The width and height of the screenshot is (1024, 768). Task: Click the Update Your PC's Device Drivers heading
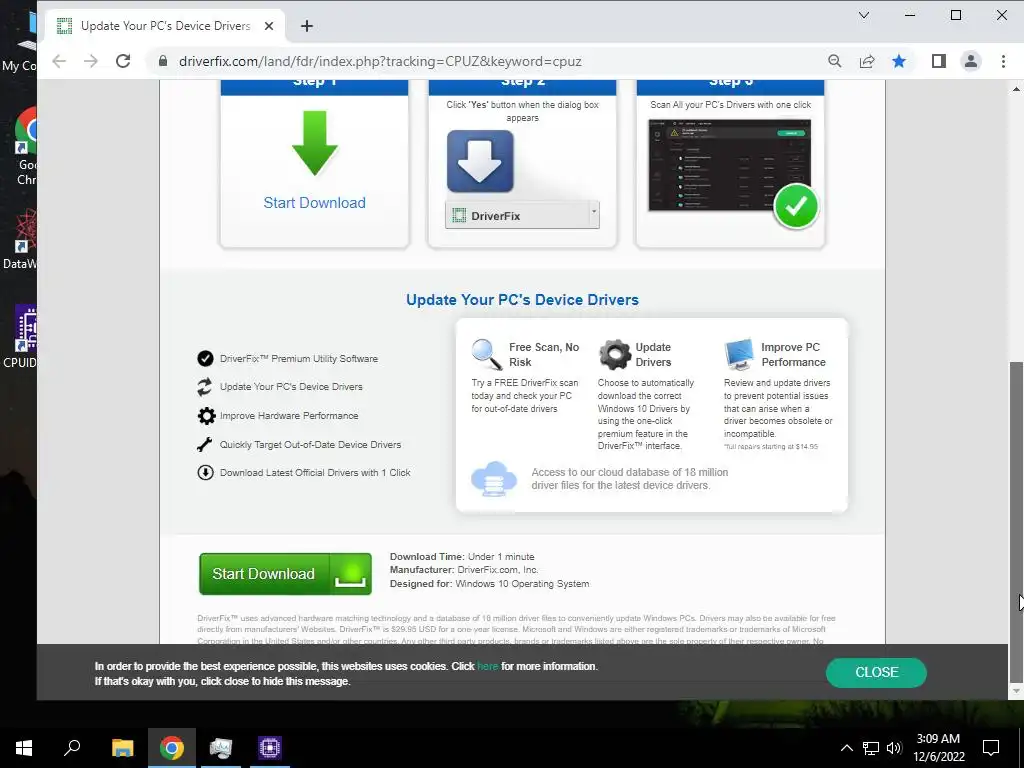tap(522, 300)
